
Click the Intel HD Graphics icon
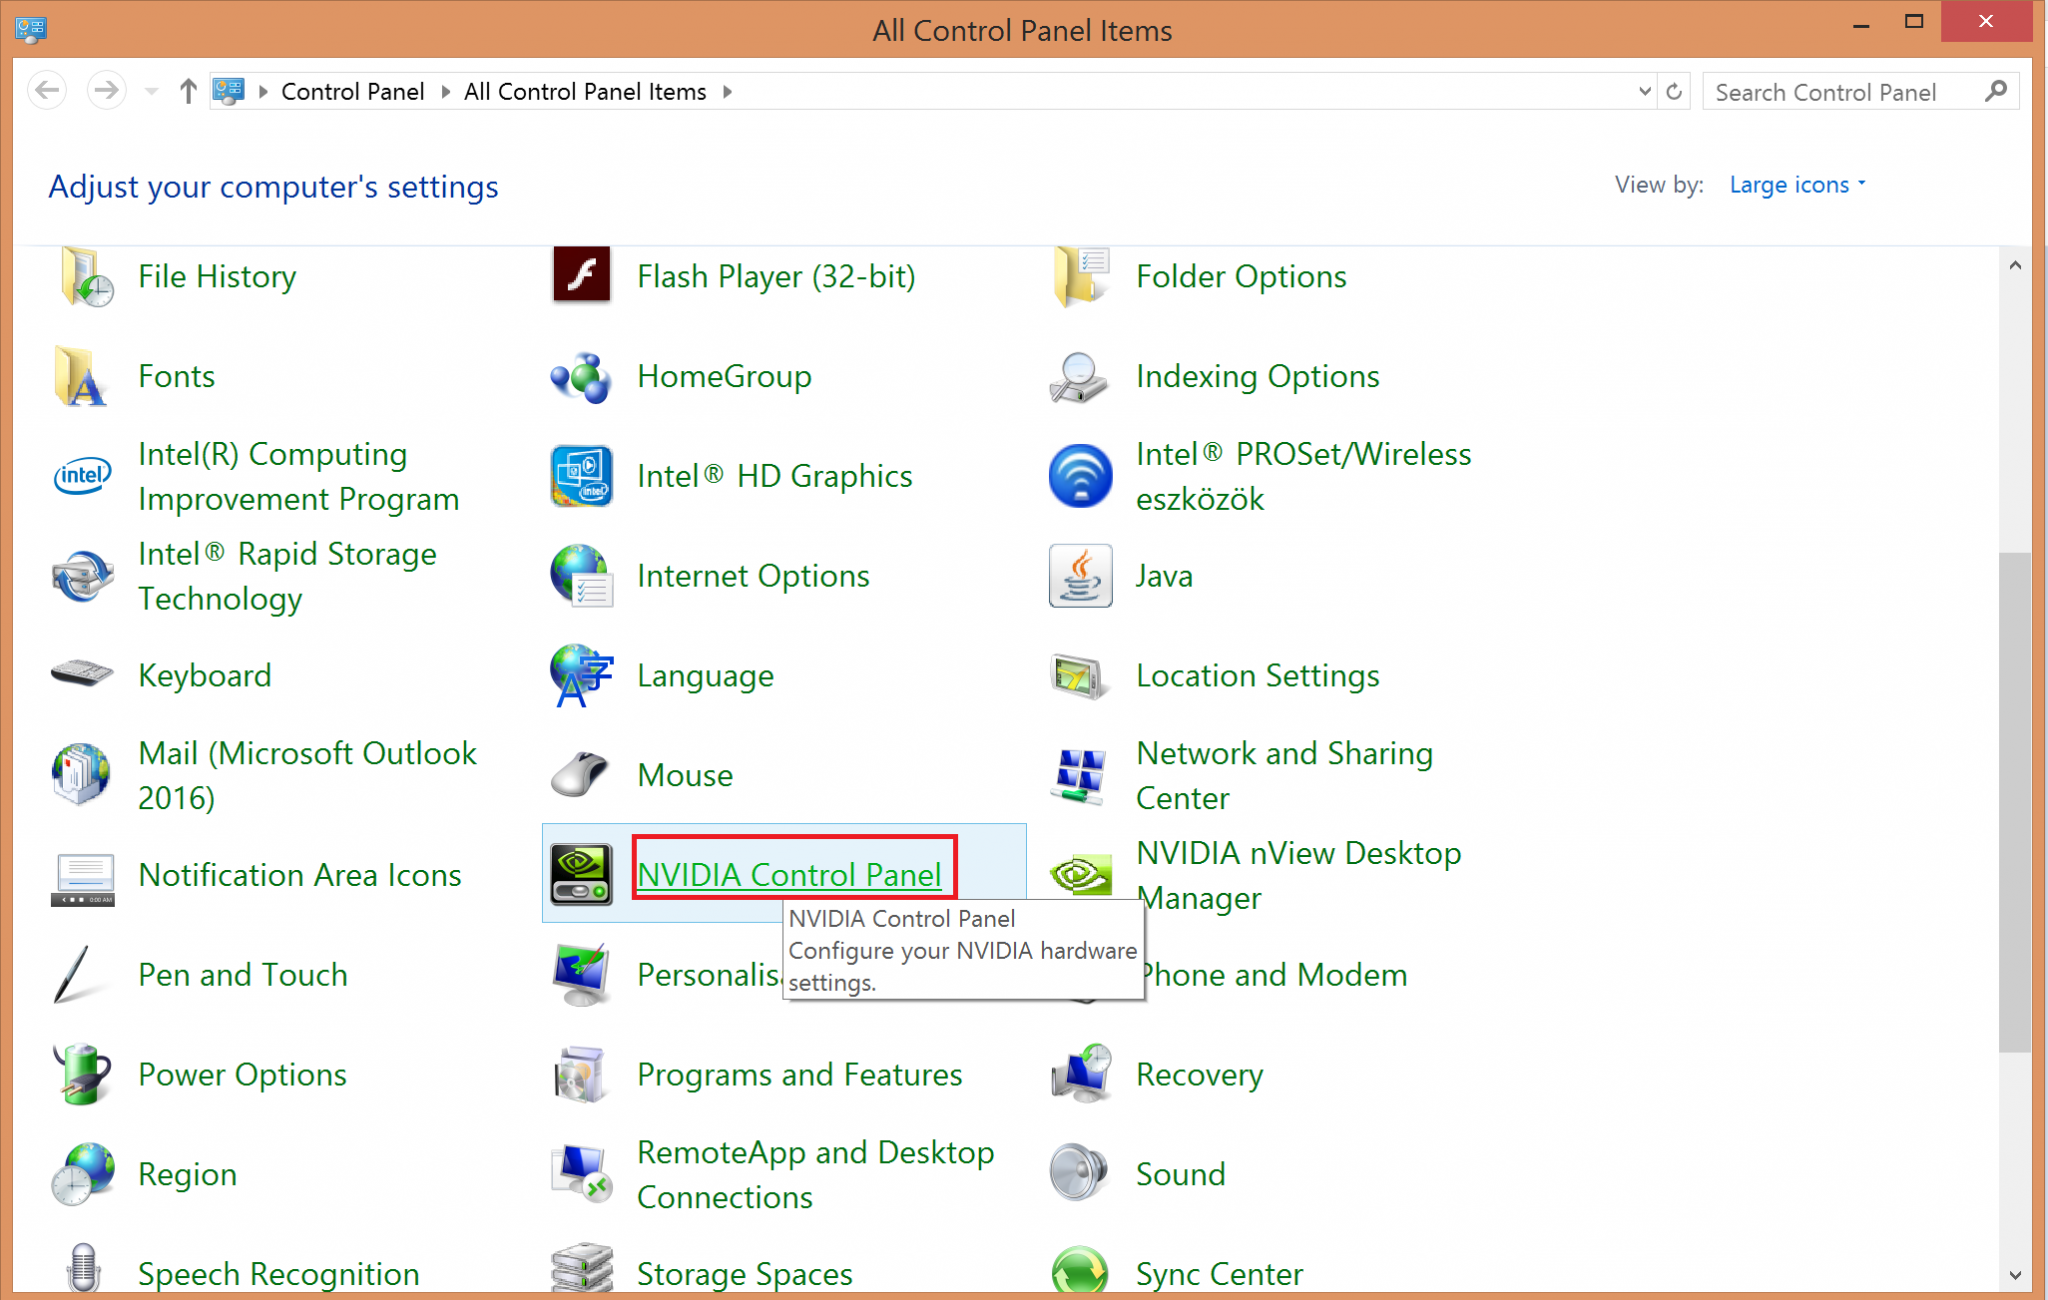pyautogui.click(x=581, y=476)
